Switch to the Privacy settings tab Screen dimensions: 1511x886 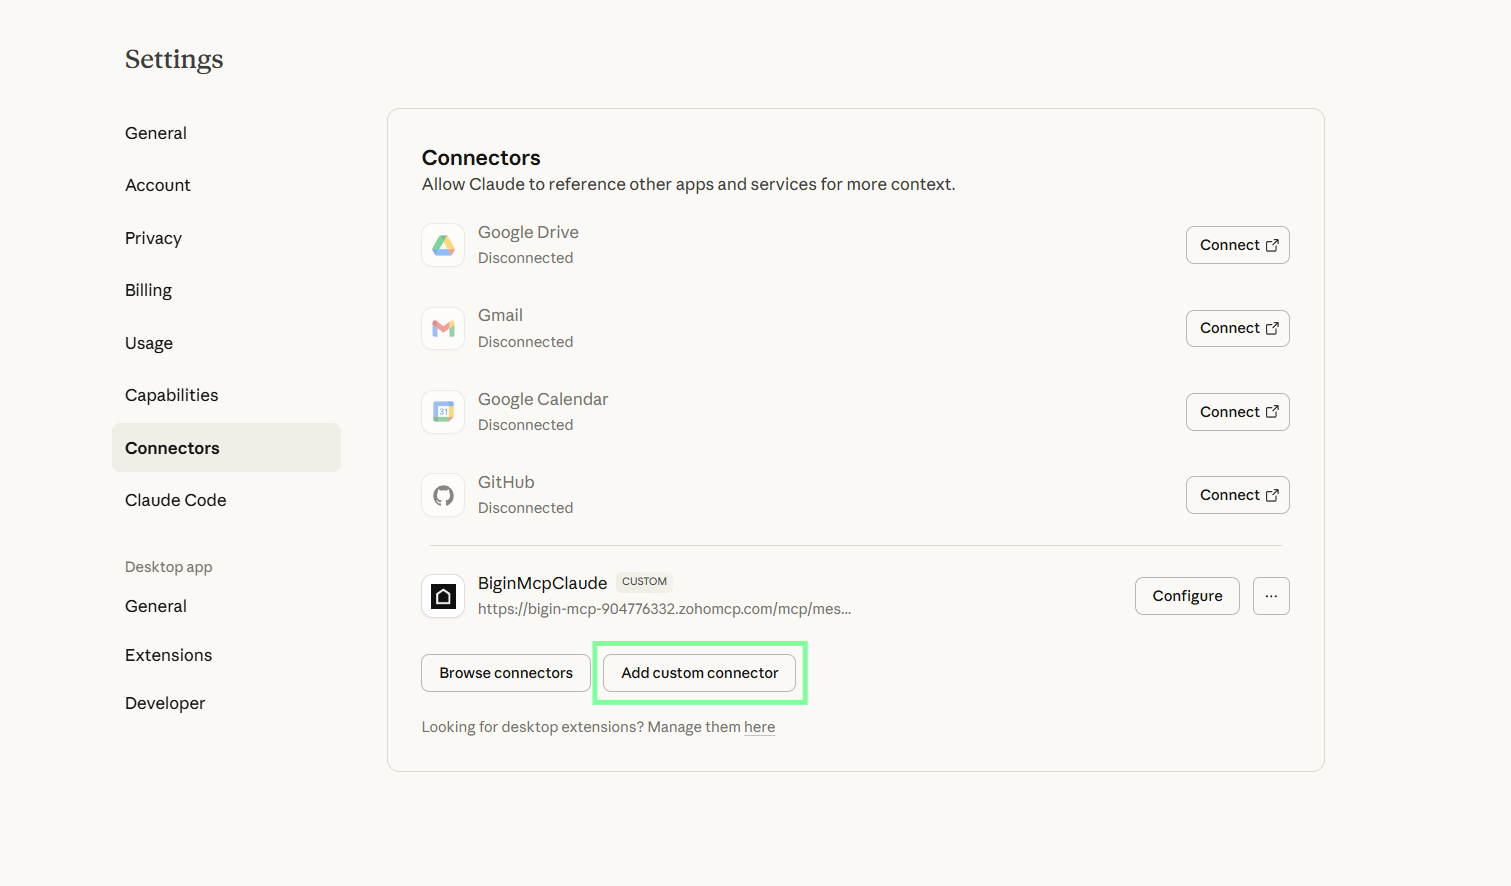point(153,238)
